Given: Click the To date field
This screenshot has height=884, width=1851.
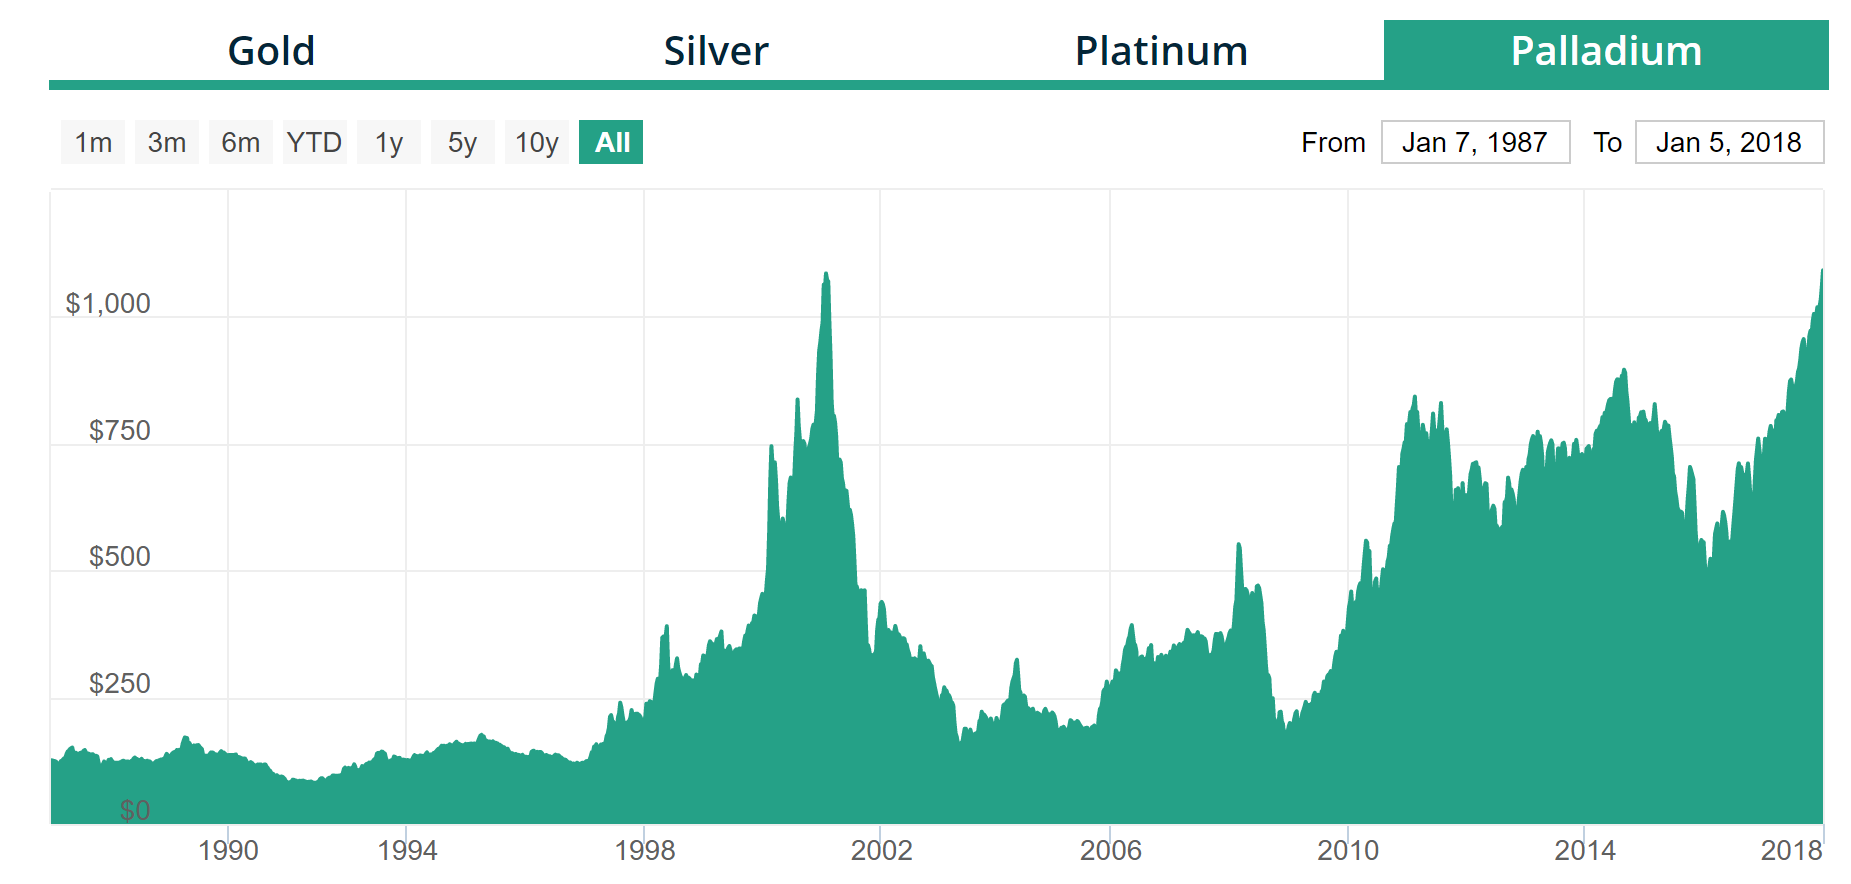Looking at the screenshot, I should click(x=1729, y=142).
